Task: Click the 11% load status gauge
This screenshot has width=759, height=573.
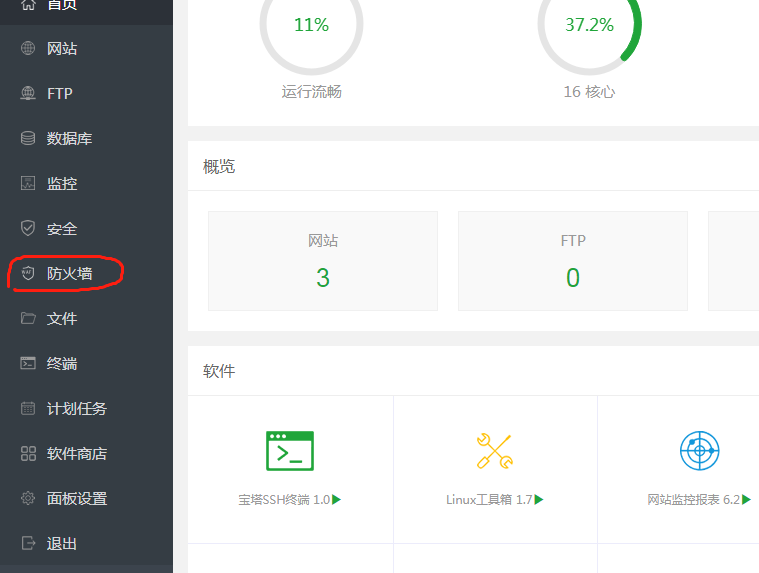Action: coord(311,25)
